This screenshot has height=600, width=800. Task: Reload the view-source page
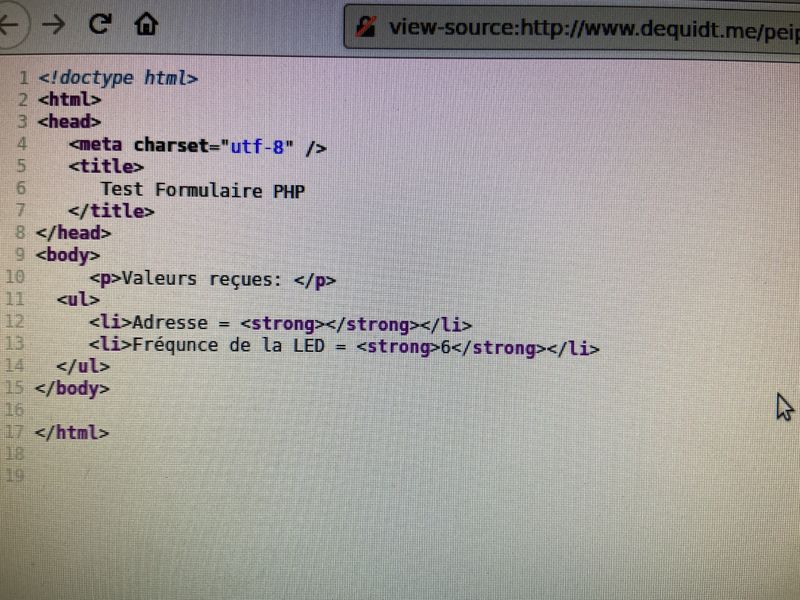coord(100,23)
